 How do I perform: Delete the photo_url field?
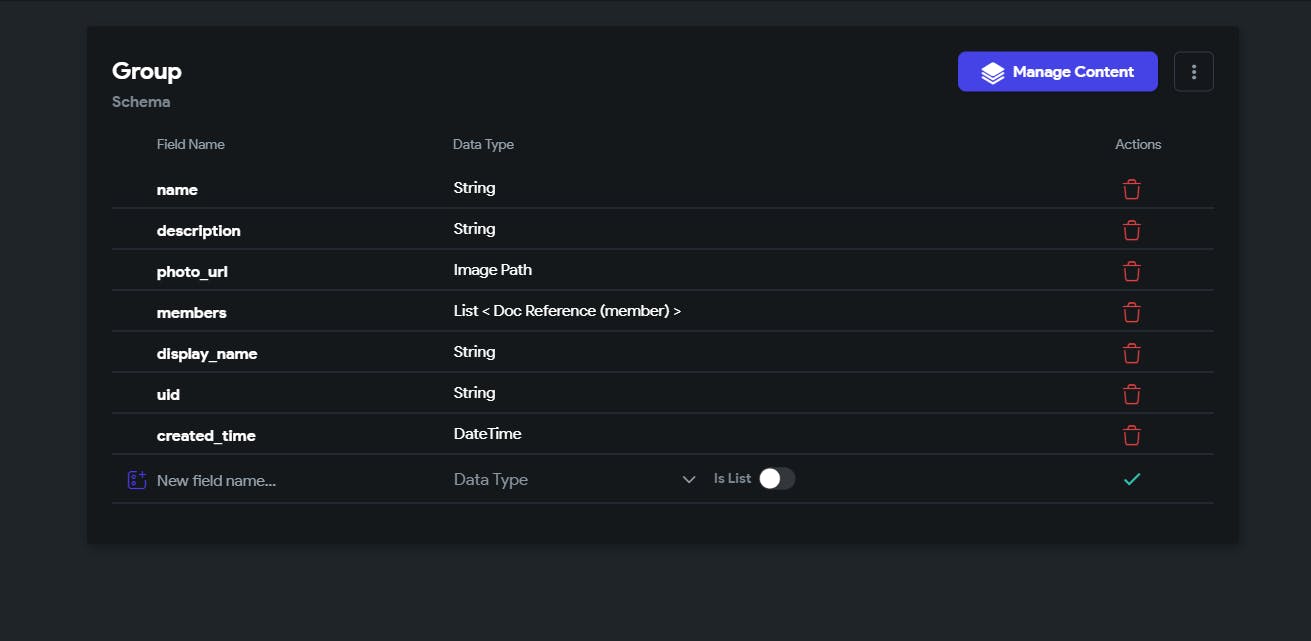[x=1131, y=271]
